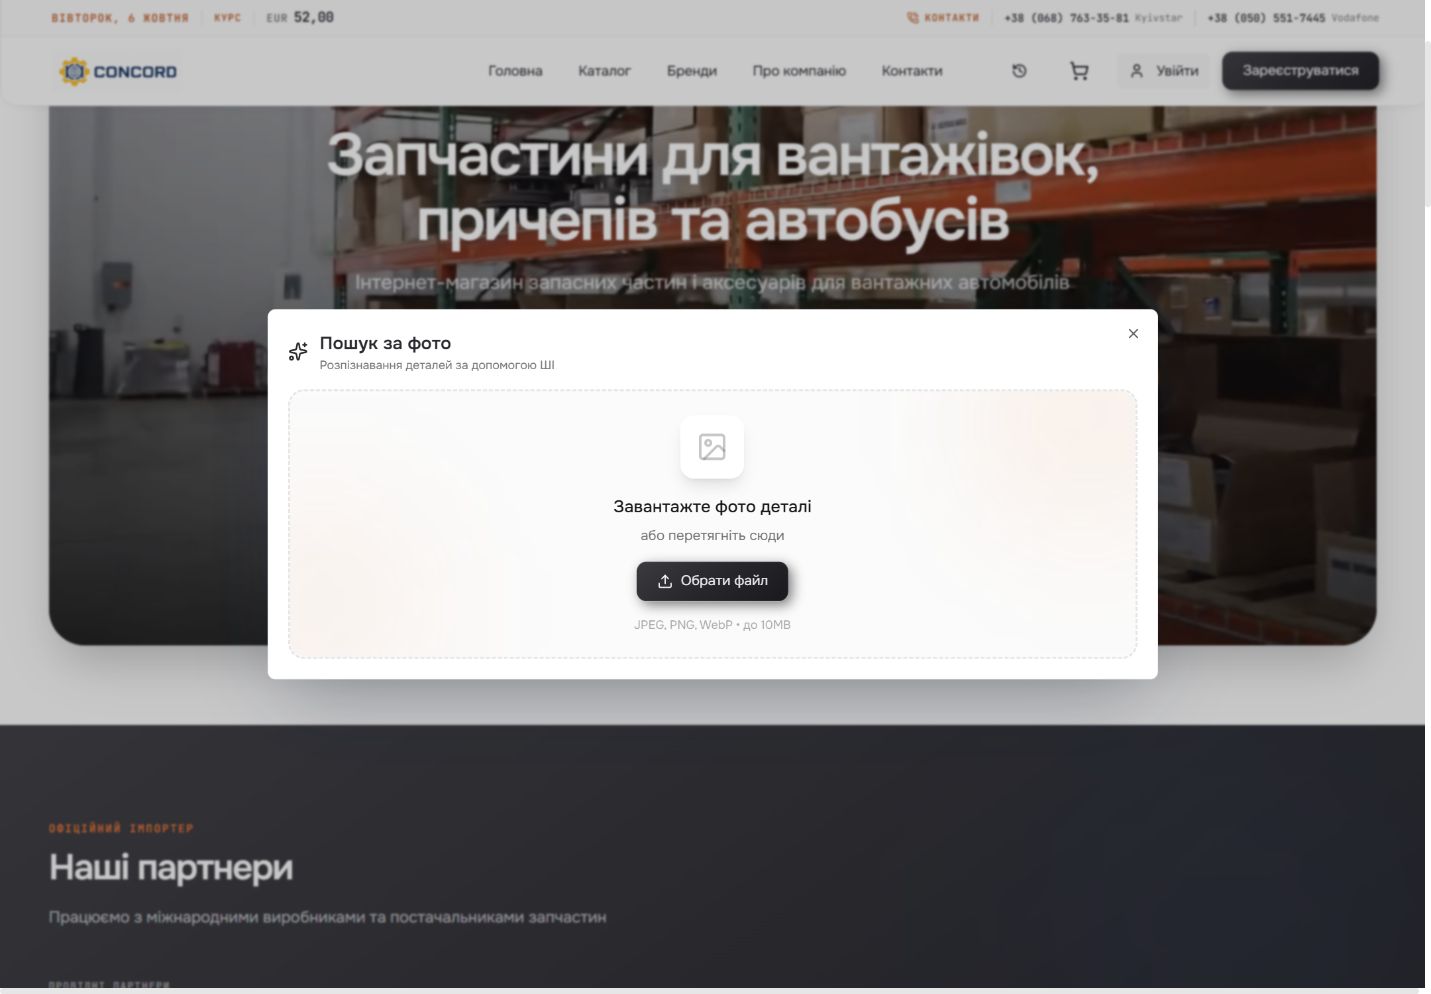Screen dimensions: 1431x994
Task: Click the Завантажте фото деталі heading
Action: pyautogui.click(x=712, y=507)
